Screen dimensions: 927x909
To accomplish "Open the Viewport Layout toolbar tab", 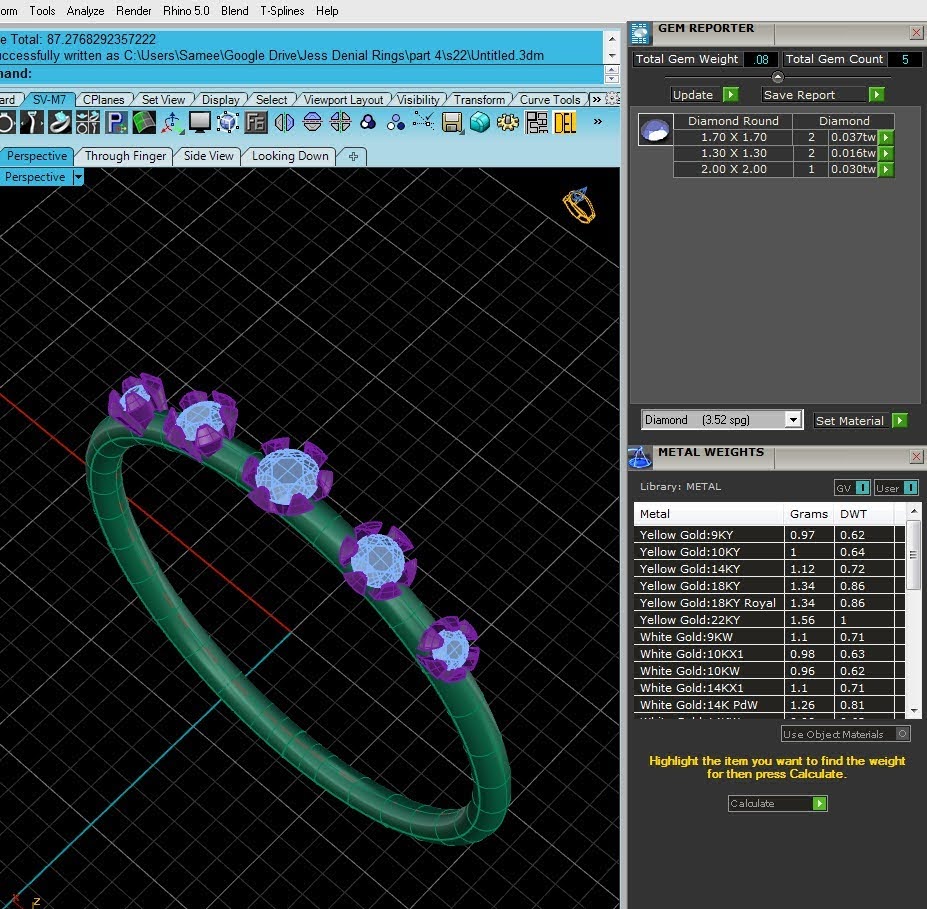I will tap(343, 99).
